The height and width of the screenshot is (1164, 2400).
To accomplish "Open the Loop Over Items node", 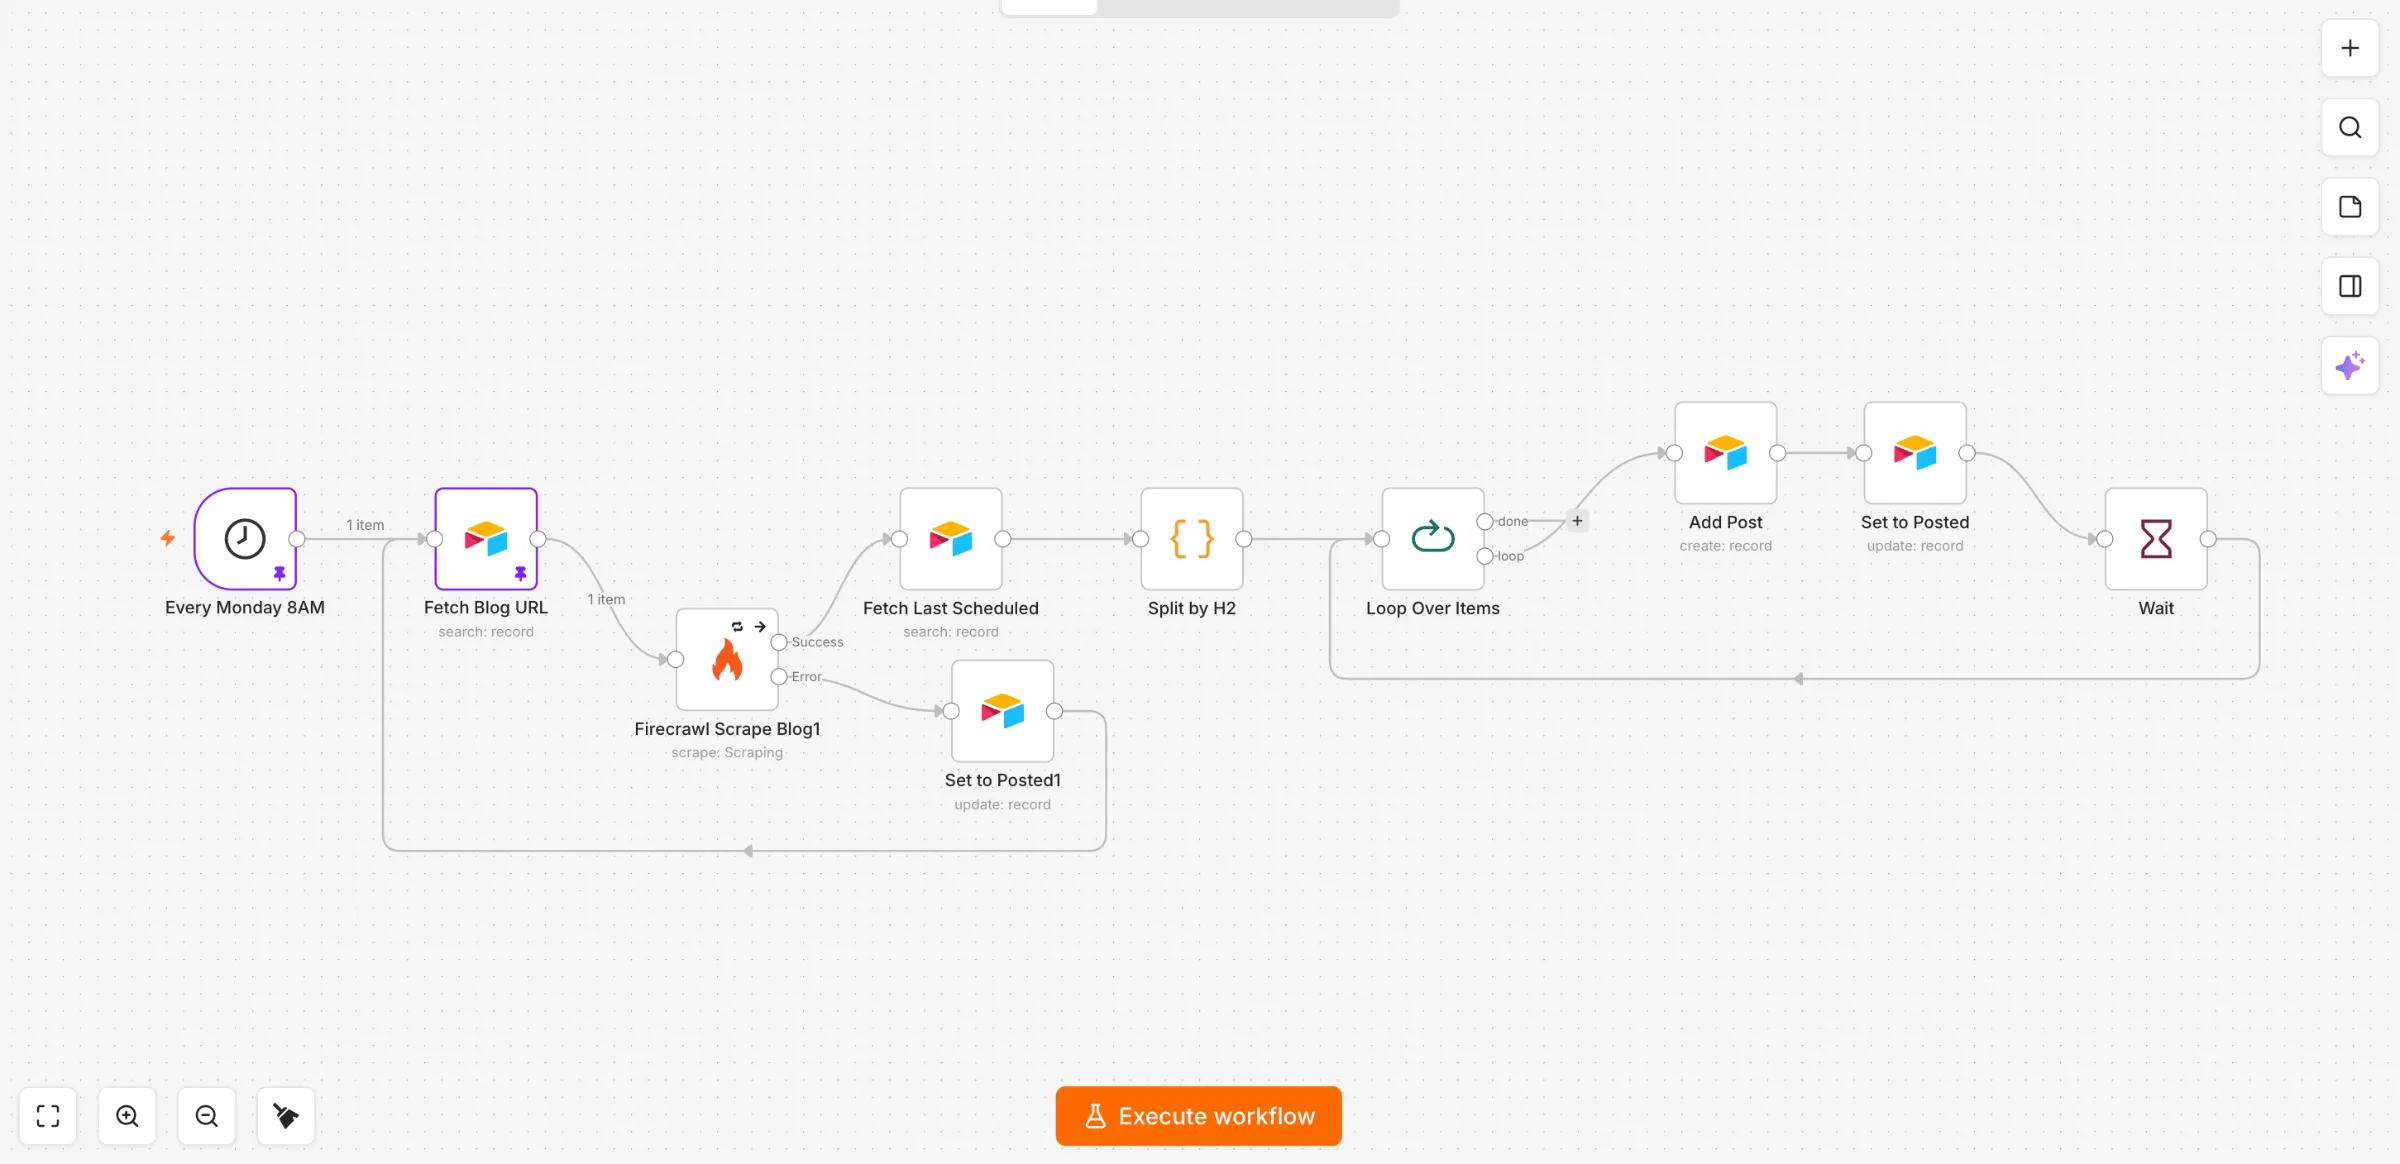I will coord(1433,539).
